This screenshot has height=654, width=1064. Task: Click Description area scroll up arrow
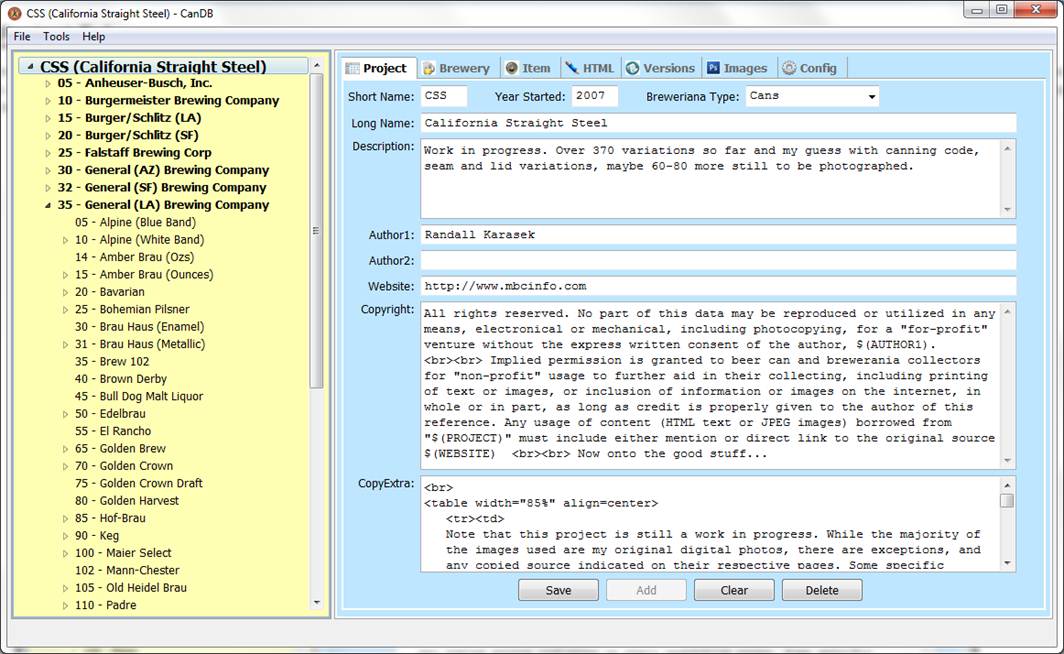tap(1008, 149)
